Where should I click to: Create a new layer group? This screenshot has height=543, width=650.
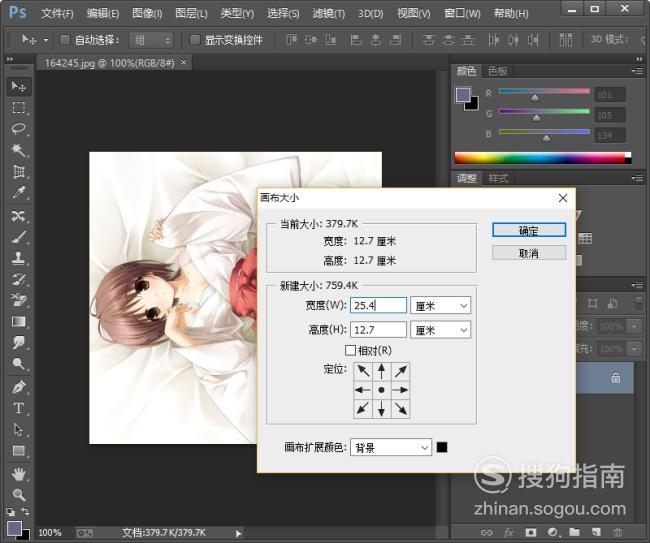coord(575,532)
